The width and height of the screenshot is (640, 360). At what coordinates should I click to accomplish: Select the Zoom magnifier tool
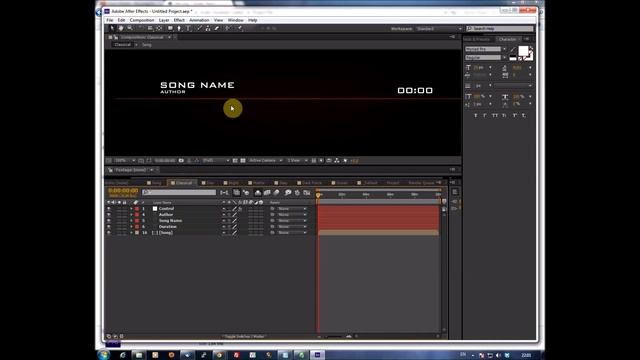click(x=130, y=28)
